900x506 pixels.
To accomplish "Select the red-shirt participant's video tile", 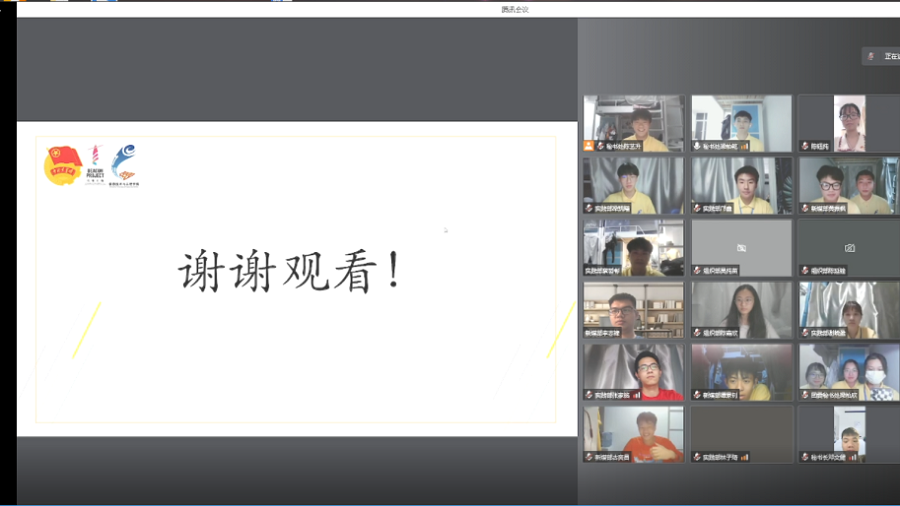I will 633,372.
